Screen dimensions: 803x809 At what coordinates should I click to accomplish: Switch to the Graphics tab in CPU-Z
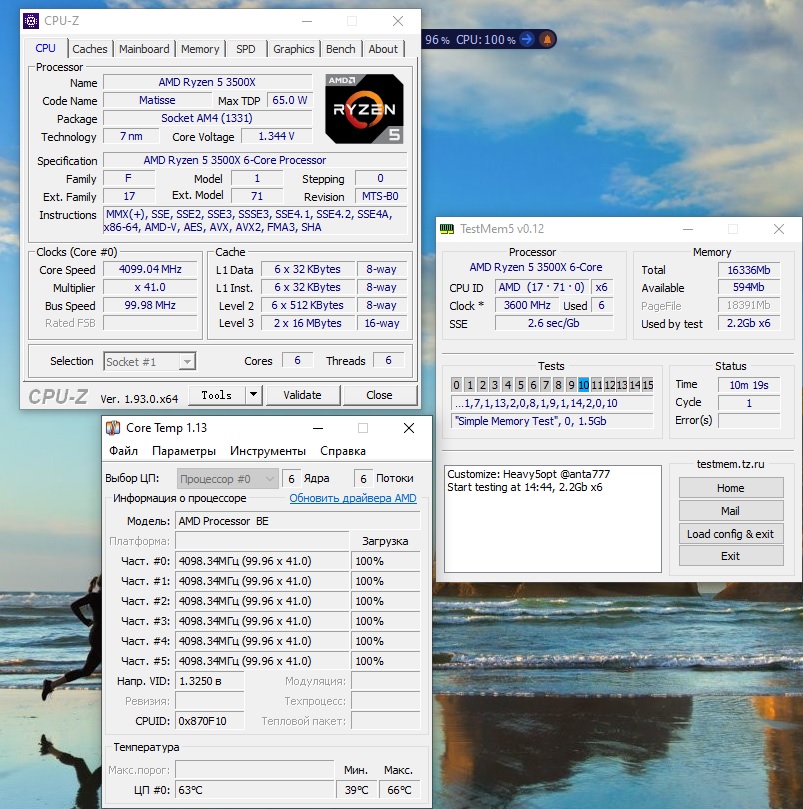294,49
